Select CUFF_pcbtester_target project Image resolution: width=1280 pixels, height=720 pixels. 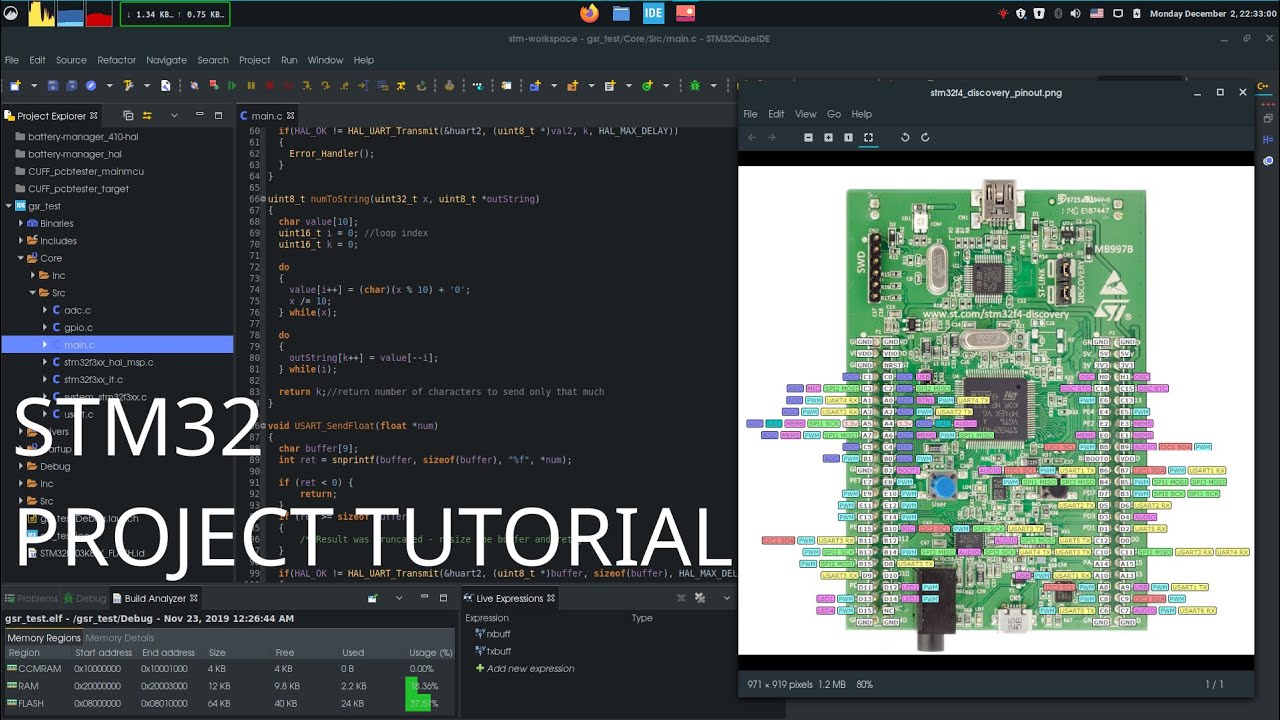[78, 189]
